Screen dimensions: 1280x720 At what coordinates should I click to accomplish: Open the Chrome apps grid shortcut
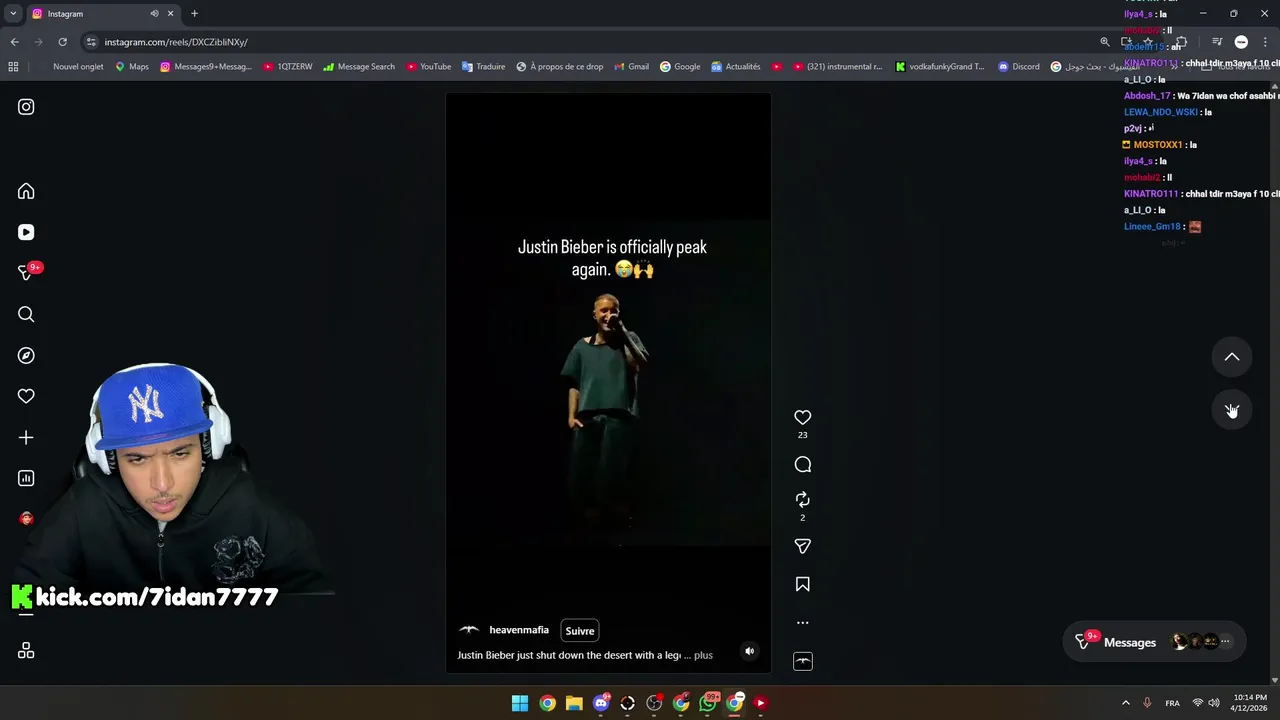13,67
